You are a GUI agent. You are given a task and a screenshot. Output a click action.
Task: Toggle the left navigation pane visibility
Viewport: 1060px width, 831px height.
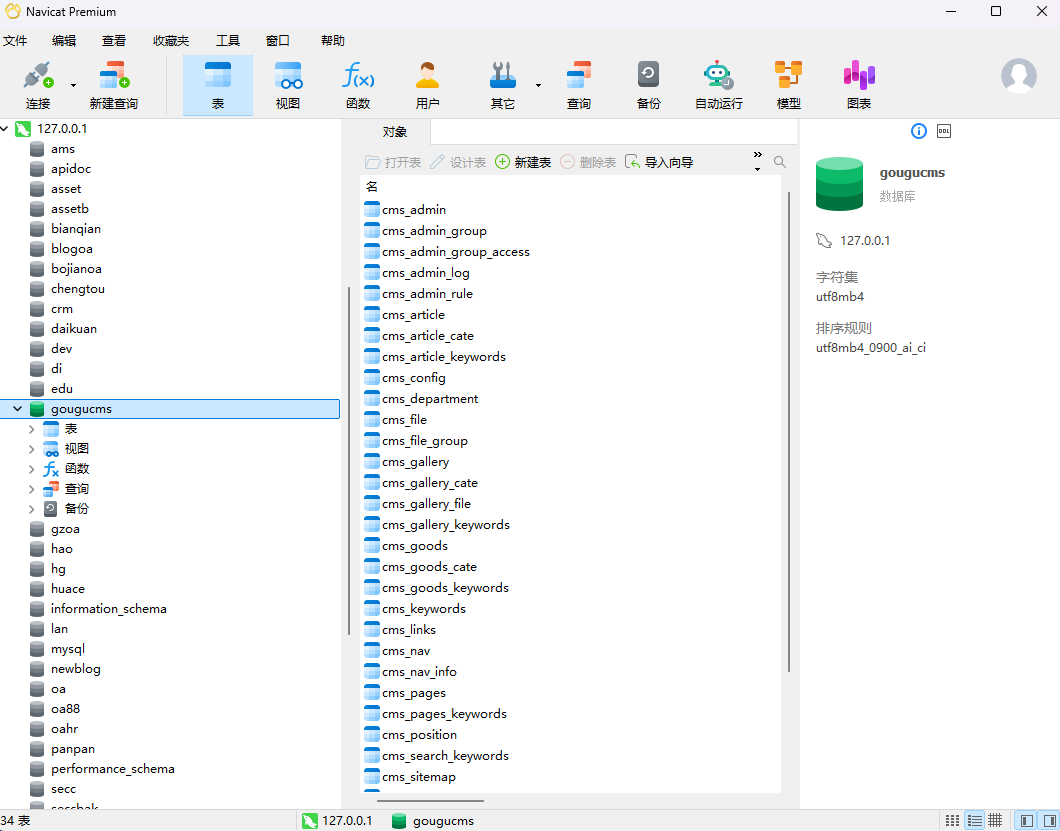[x=1026, y=820]
